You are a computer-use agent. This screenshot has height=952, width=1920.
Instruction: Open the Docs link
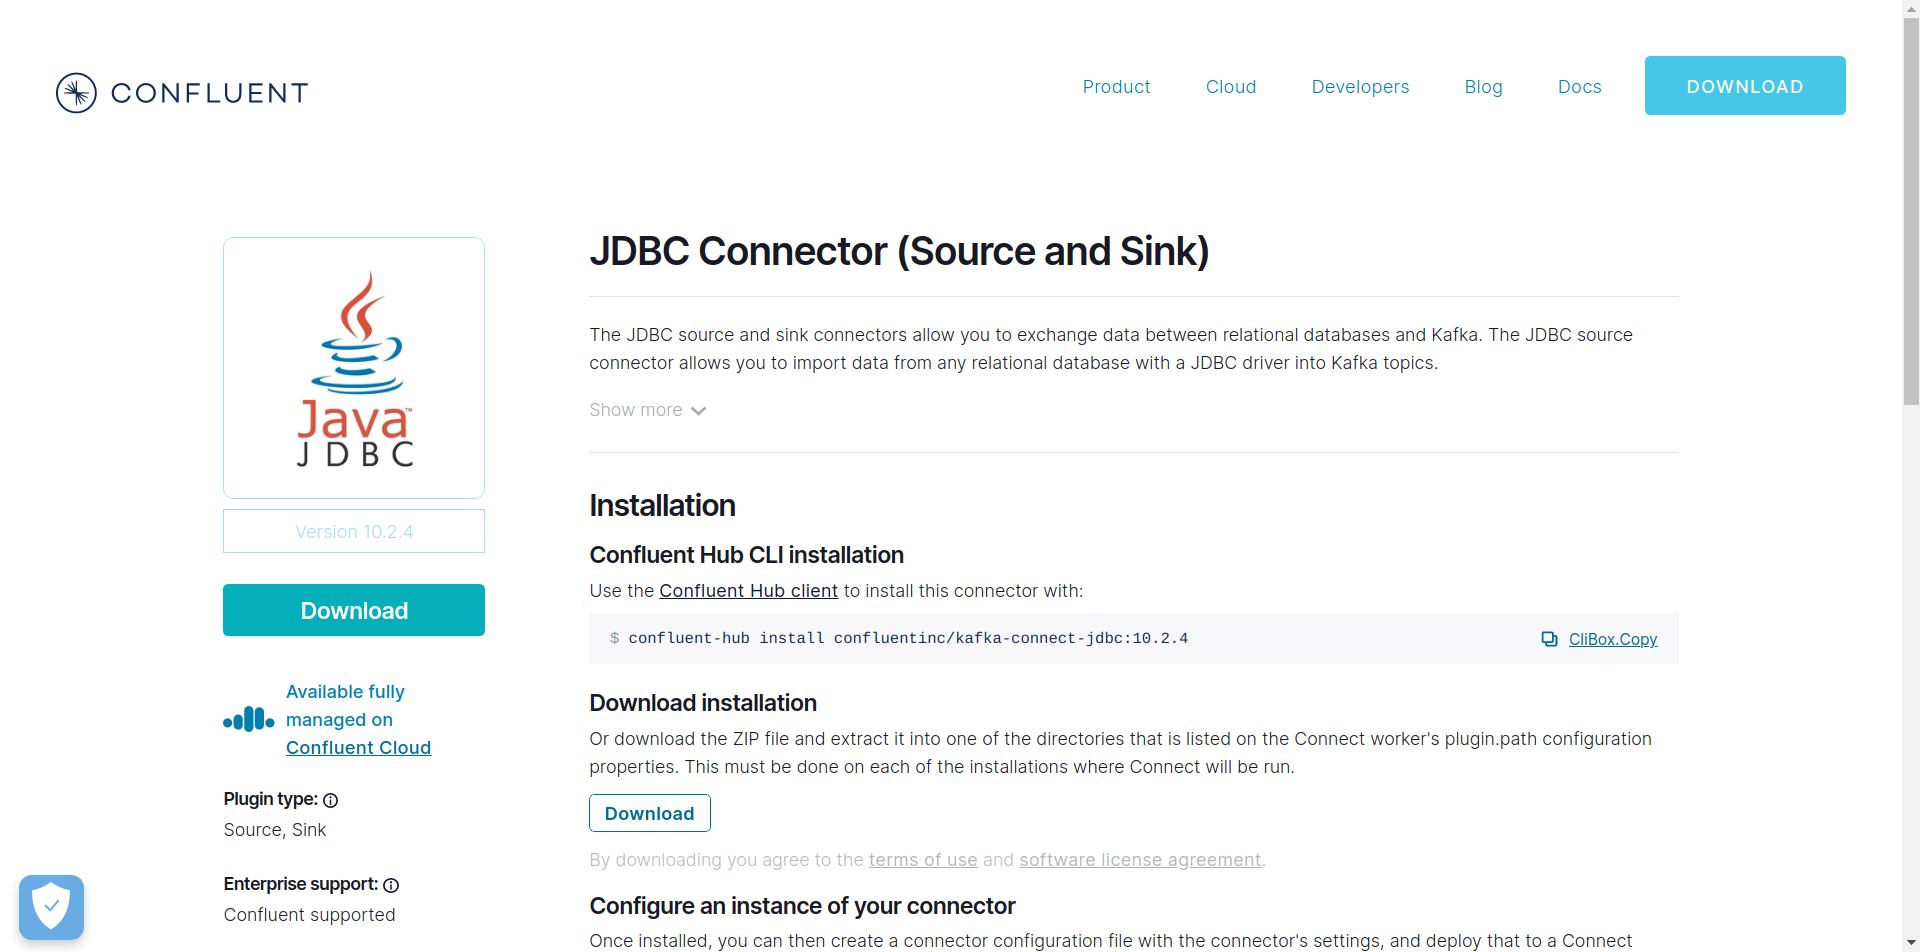[1579, 87]
